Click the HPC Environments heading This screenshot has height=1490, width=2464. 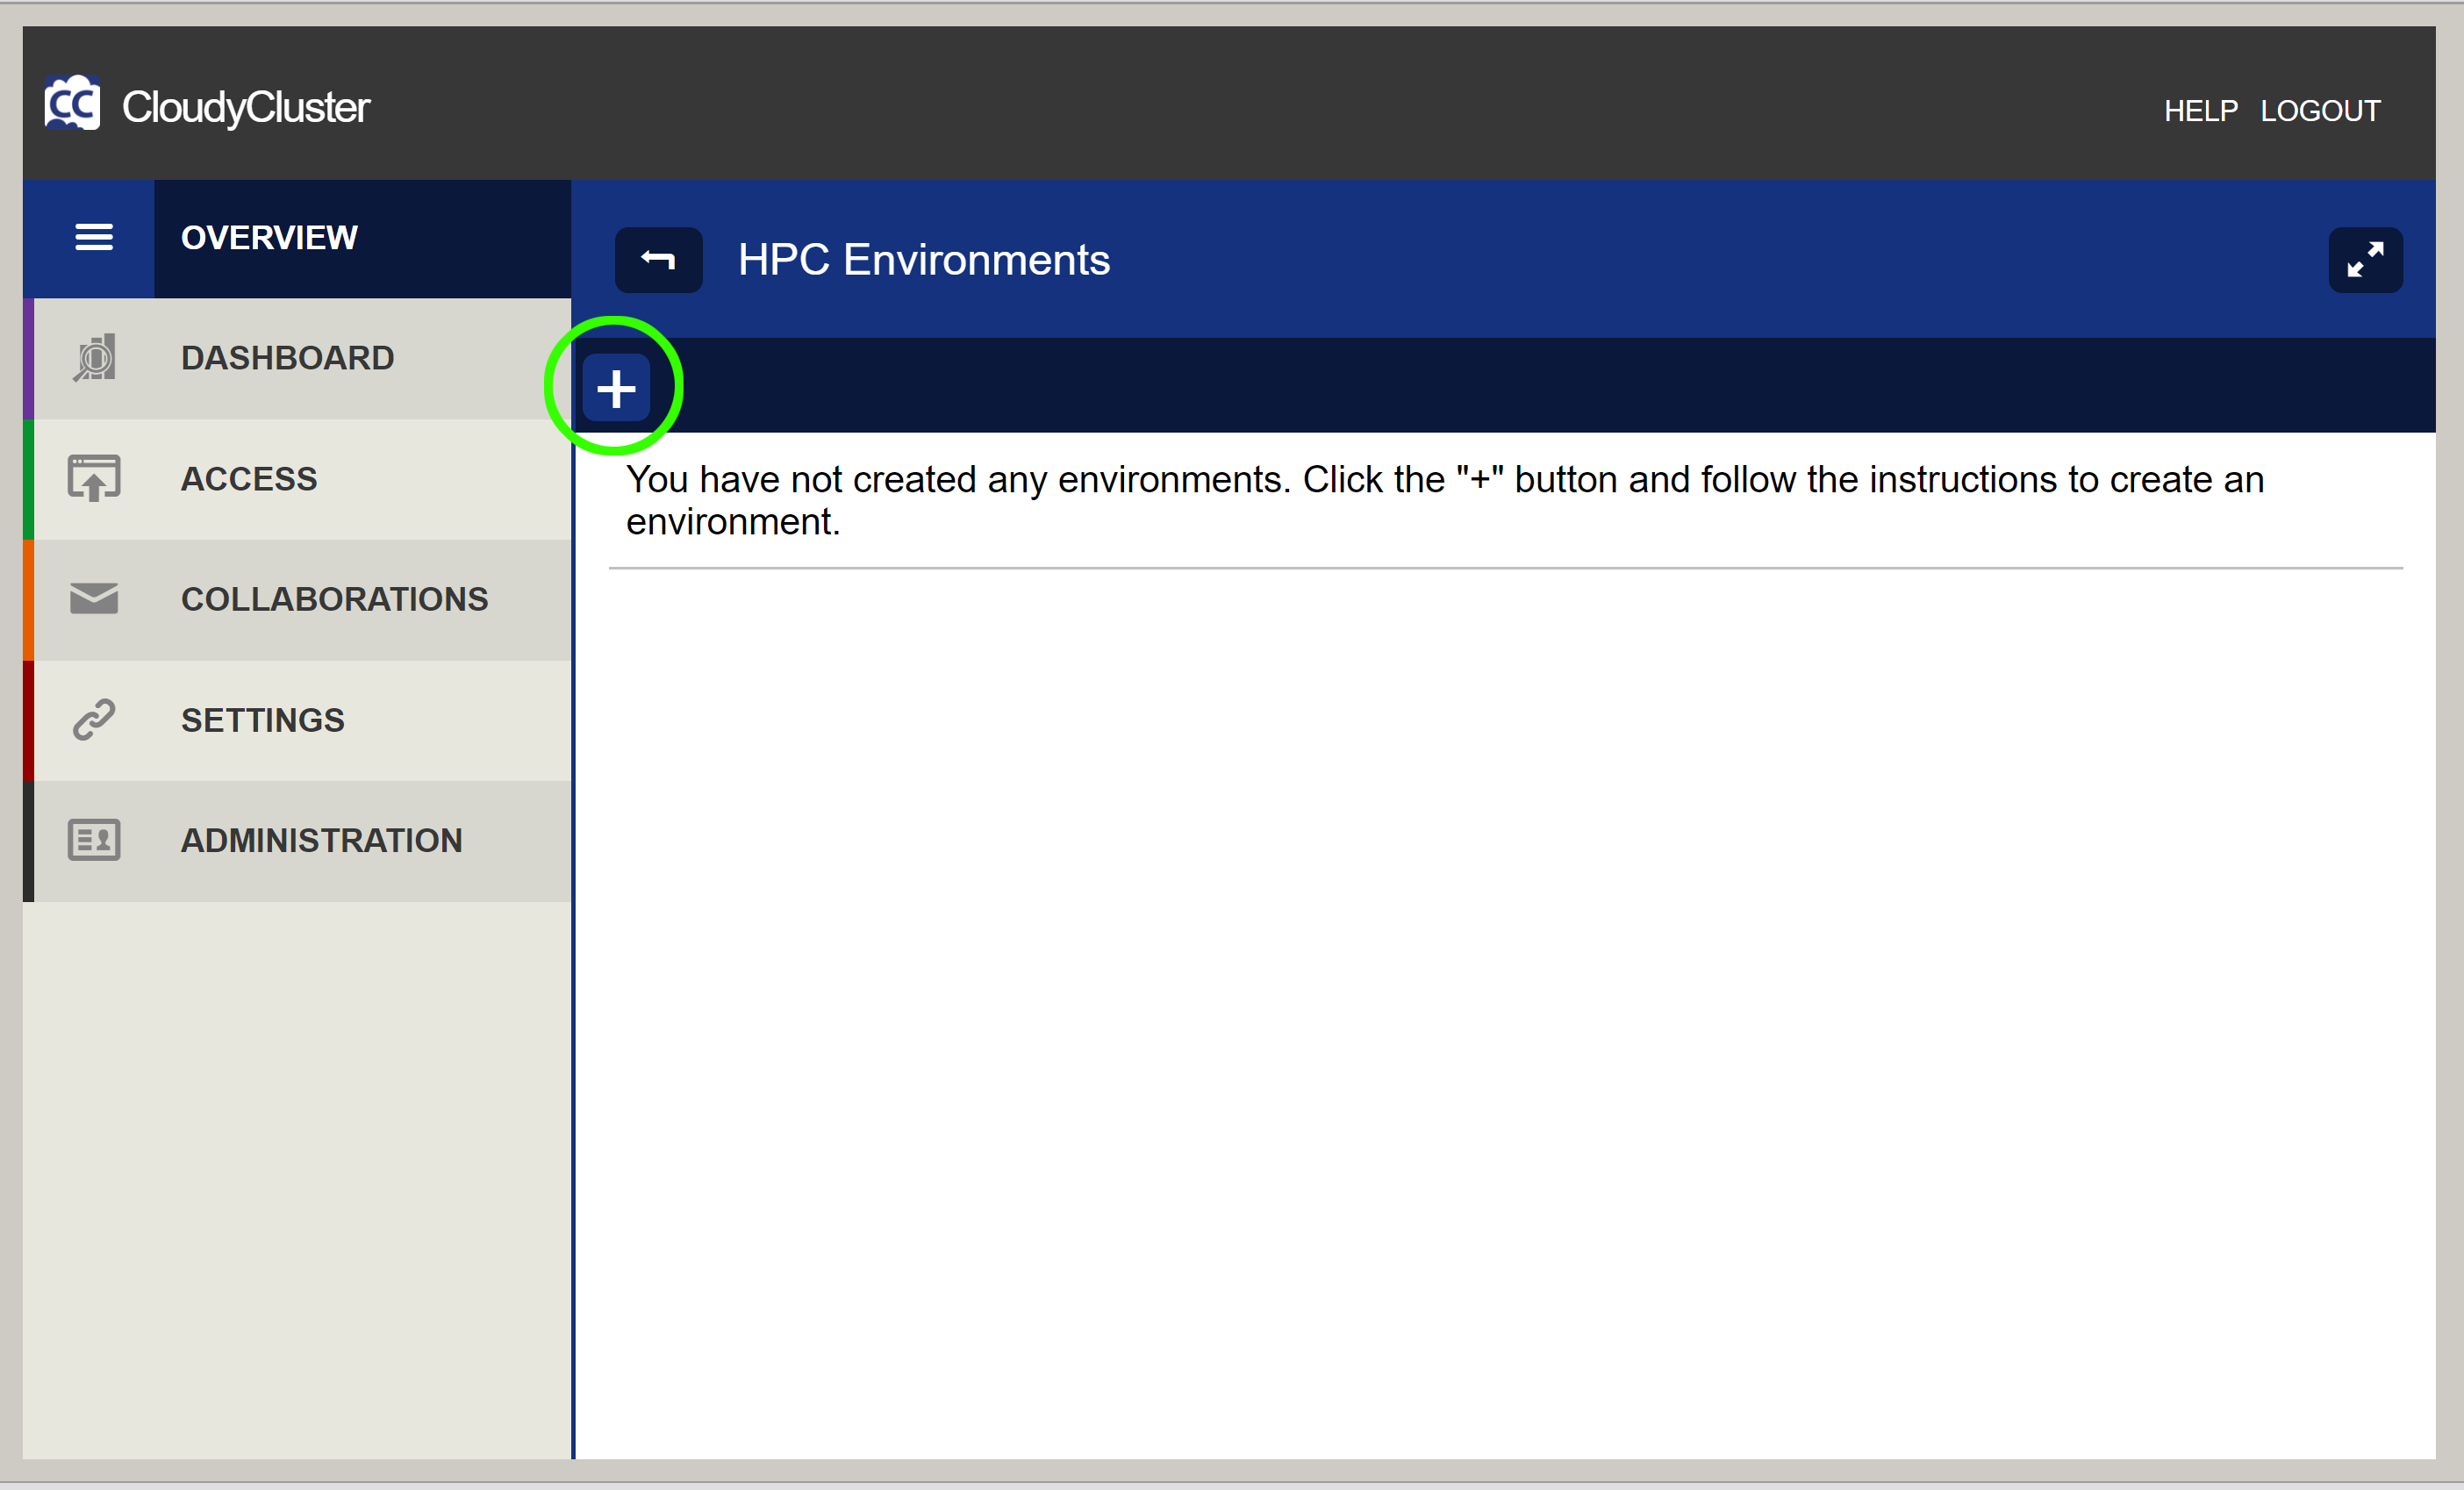click(x=924, y=260)
